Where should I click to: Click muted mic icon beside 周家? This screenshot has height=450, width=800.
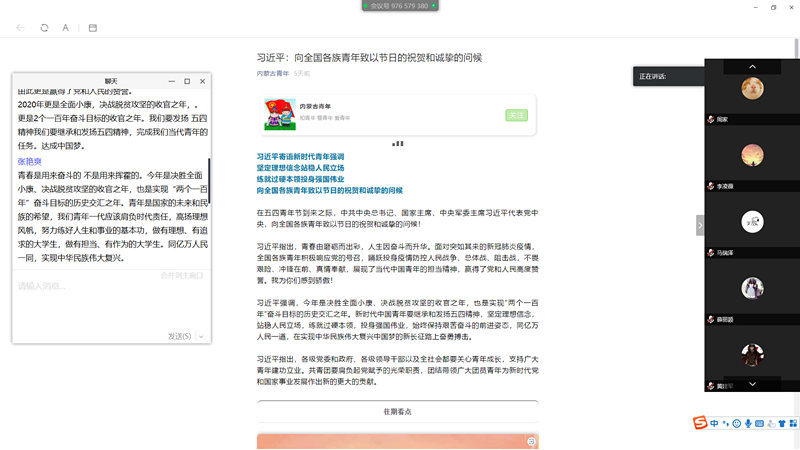[711, 119]
